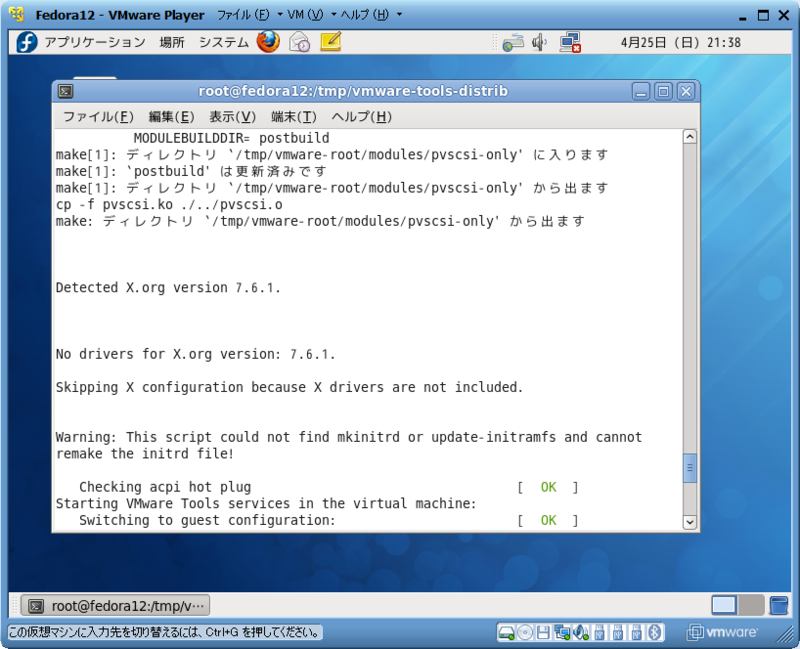Viewport: 800px width, 649px height.
Task: Open the terminal 表示(V) menu
Action: coord(232,117)
